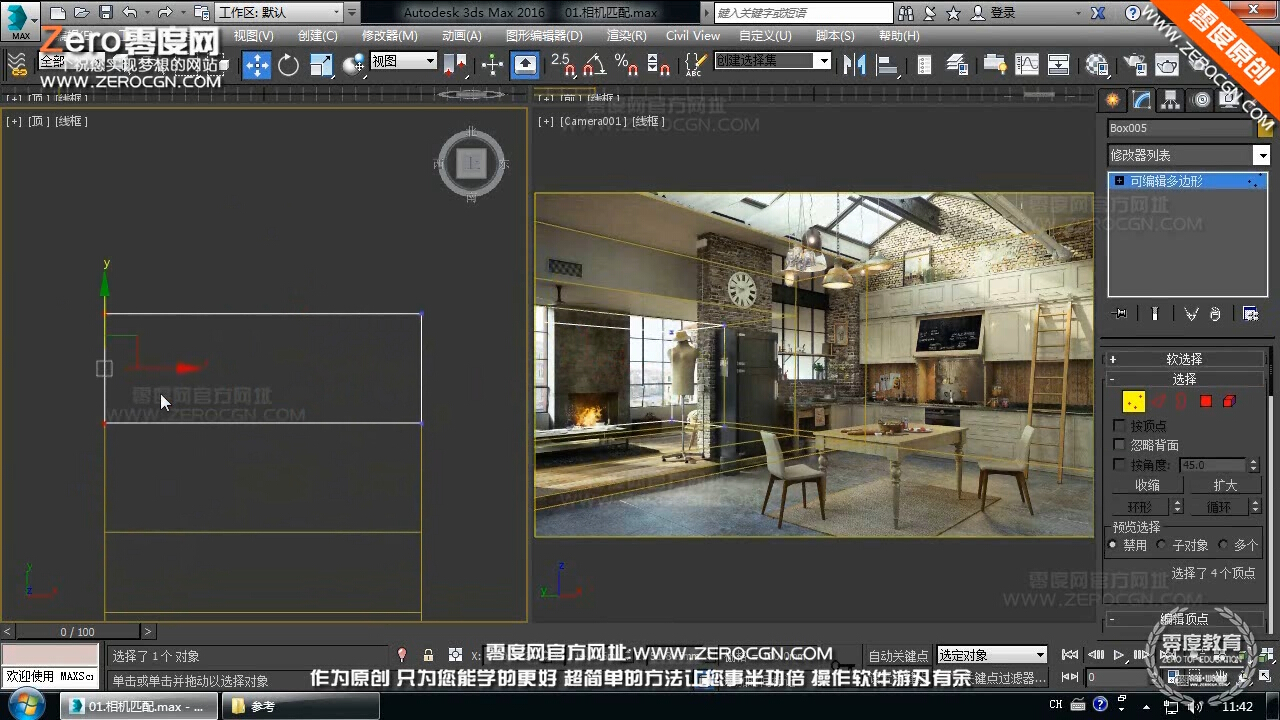Click the Render teapot icon

[1167, 65]
